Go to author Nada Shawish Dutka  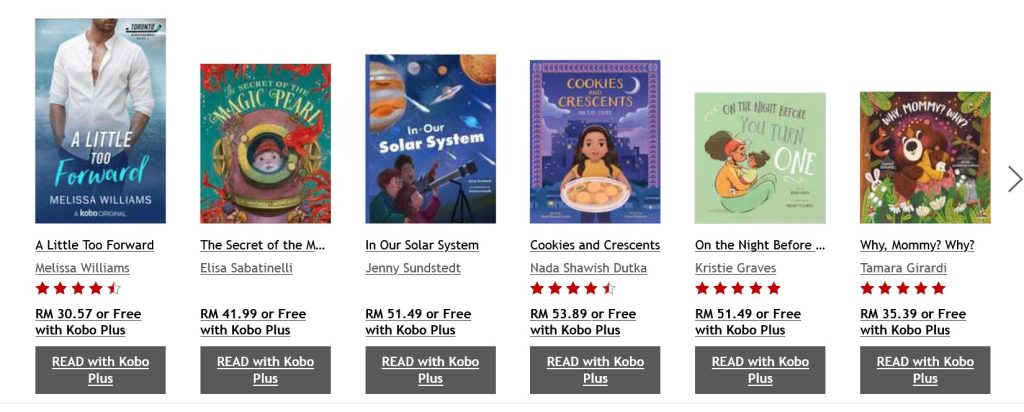click(588, 268)
